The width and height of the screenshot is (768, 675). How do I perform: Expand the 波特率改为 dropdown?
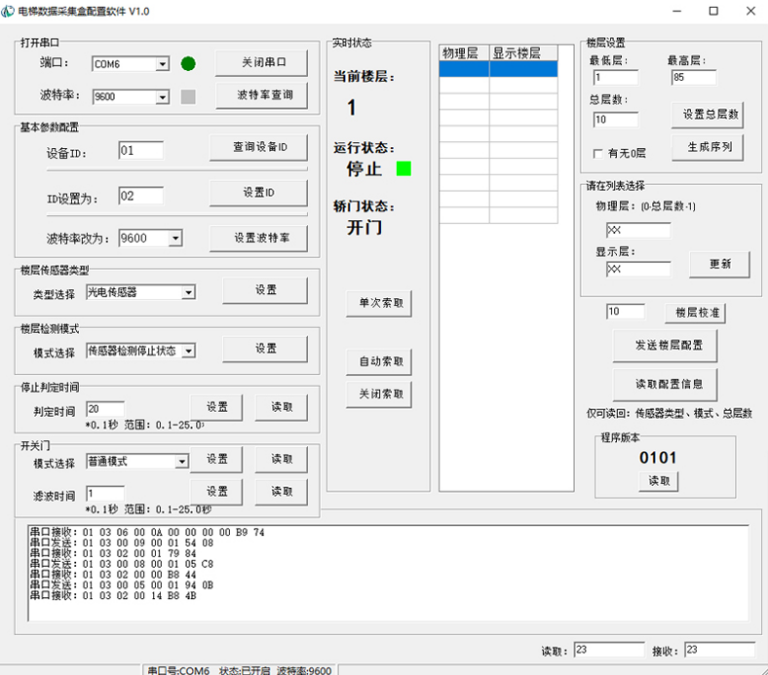pyautogui.click(x=175, y=239)
